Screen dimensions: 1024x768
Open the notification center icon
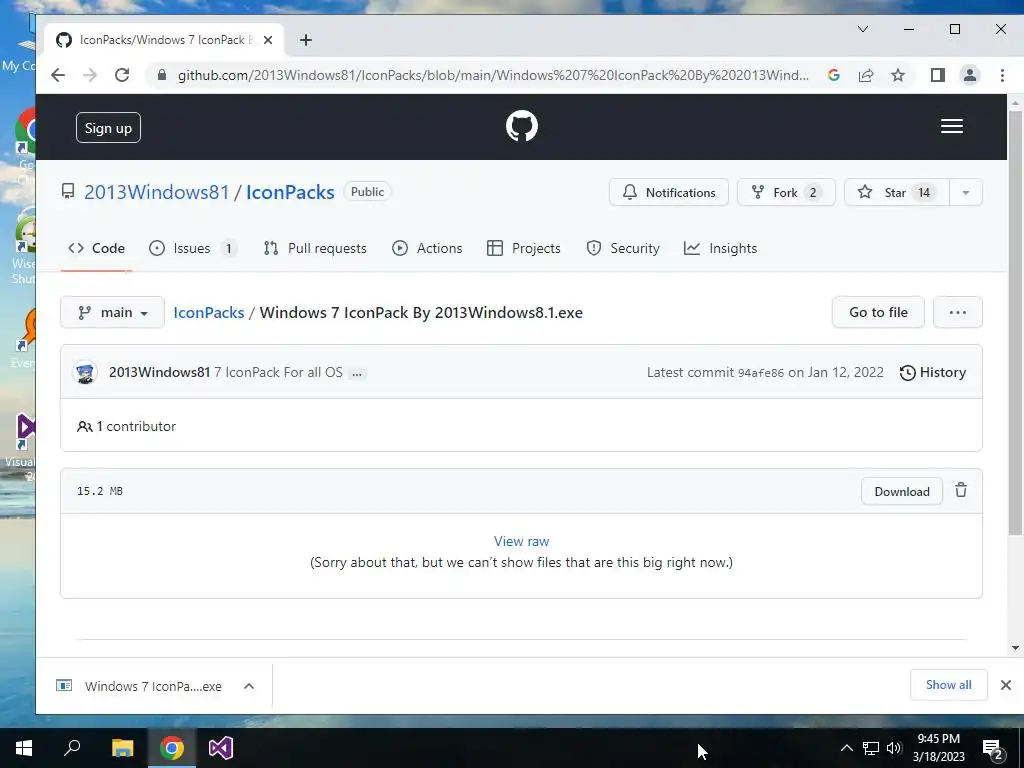(993, 749)
